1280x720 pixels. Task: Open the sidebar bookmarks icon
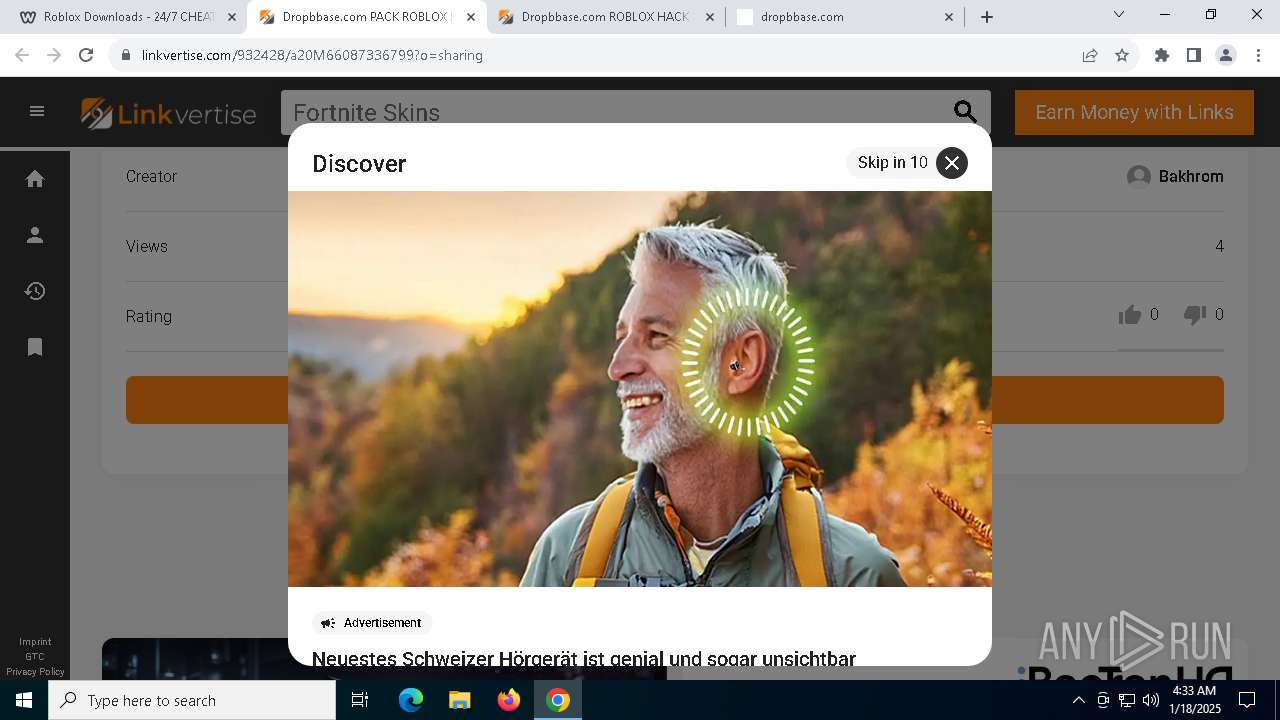click(35, 347)
